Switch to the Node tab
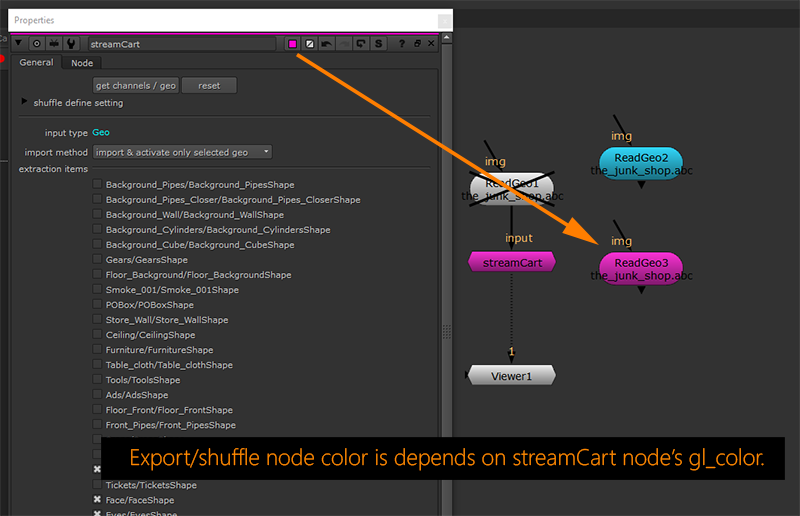The height and width of the screenshot is (516, 800). [x=82, y=63]
